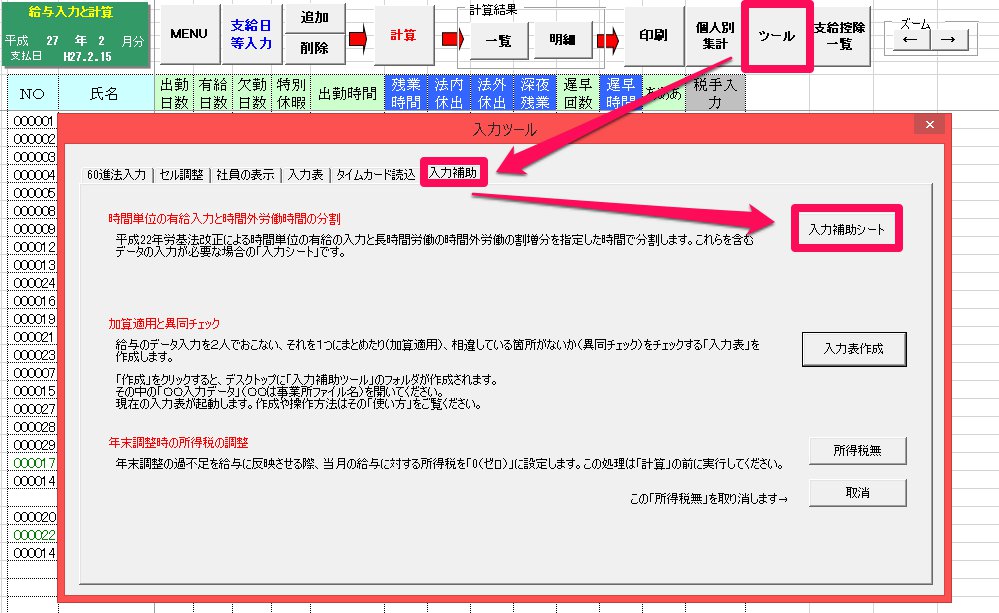Click zoom right arrow button
The image size is (999, 613).
click(x=949, y=40)
